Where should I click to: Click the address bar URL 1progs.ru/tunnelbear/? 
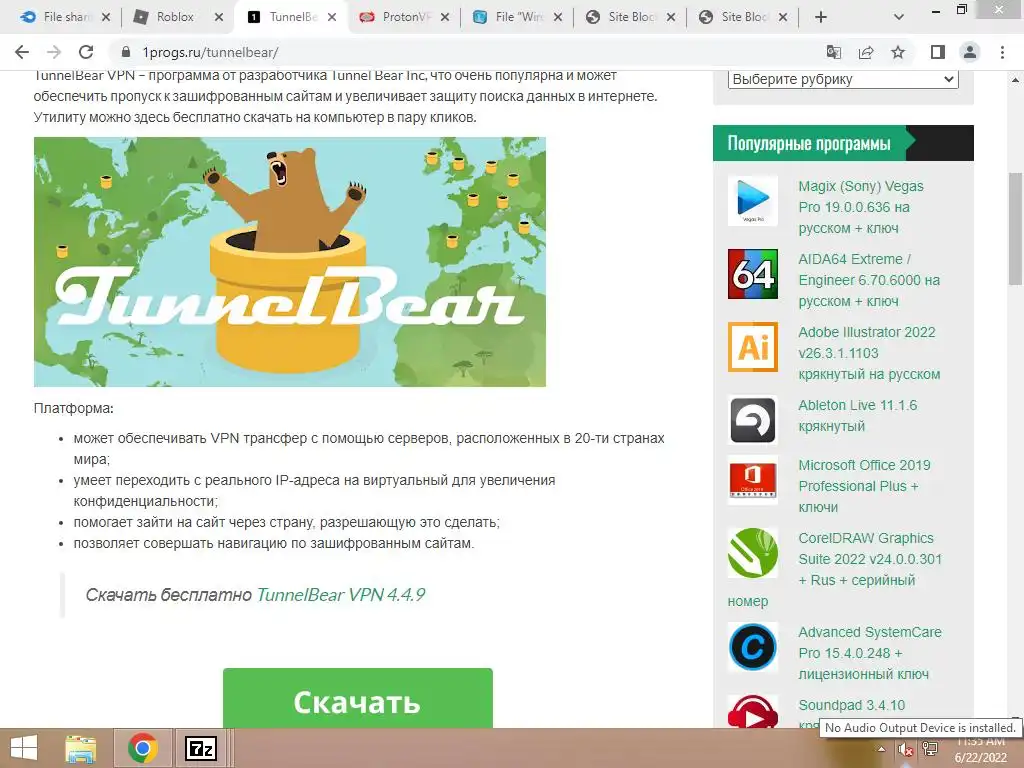[x=210, y=53]
